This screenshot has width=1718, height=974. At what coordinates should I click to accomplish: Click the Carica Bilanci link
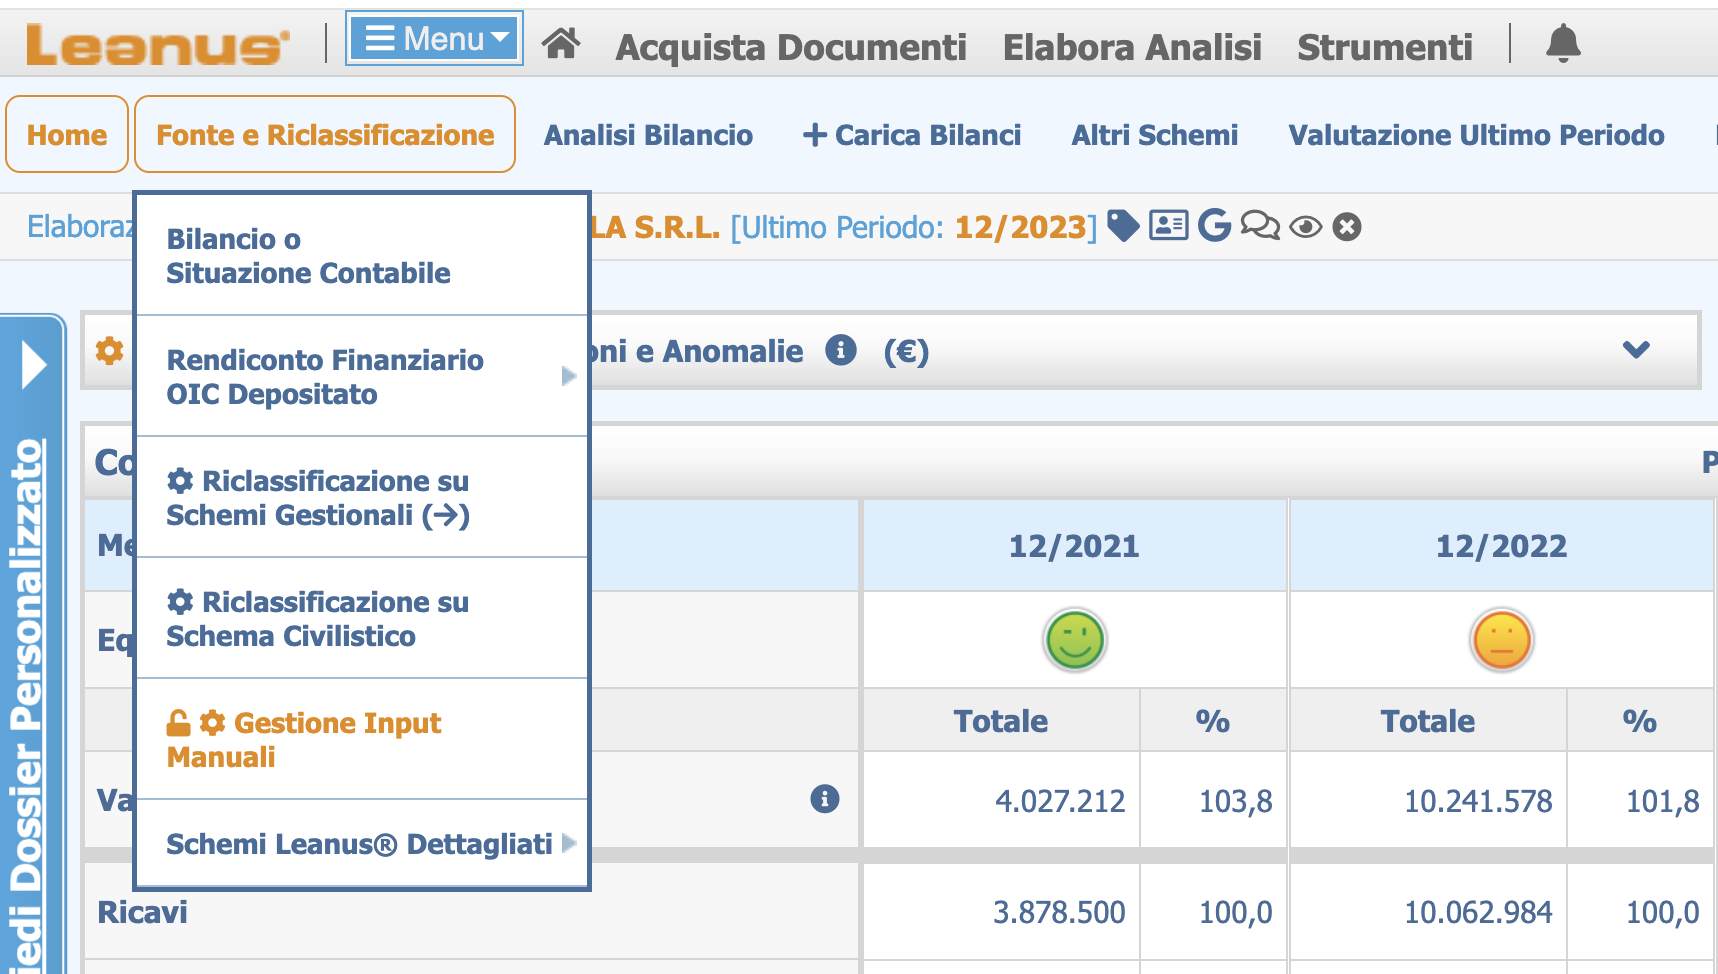click(x=912, y=135)
